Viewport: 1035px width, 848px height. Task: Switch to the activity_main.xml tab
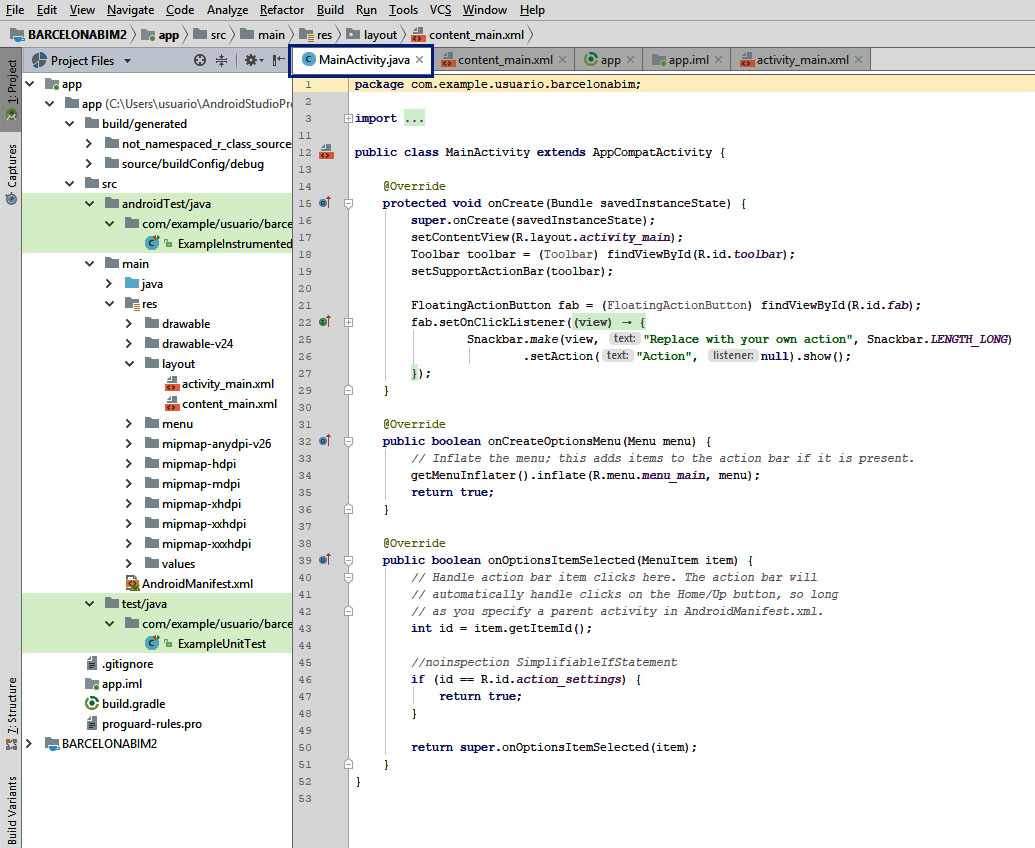[x=801, y=60]
